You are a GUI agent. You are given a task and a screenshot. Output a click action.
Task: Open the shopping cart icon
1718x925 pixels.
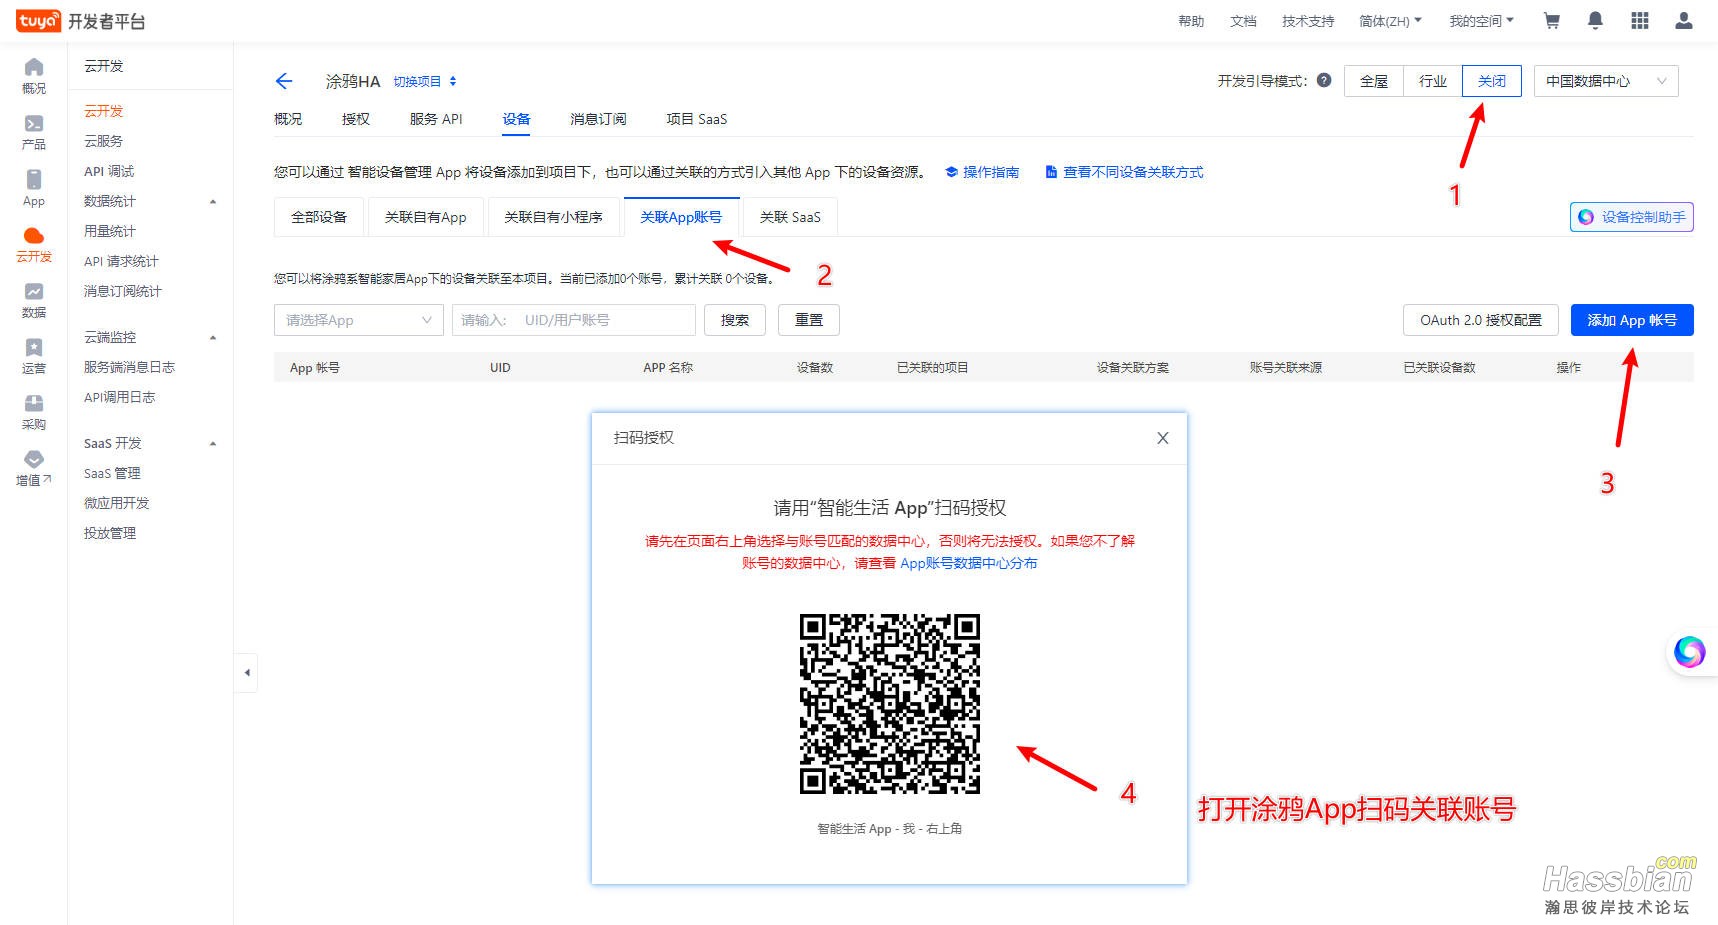pyautogui.click(x=1552, y=21)
